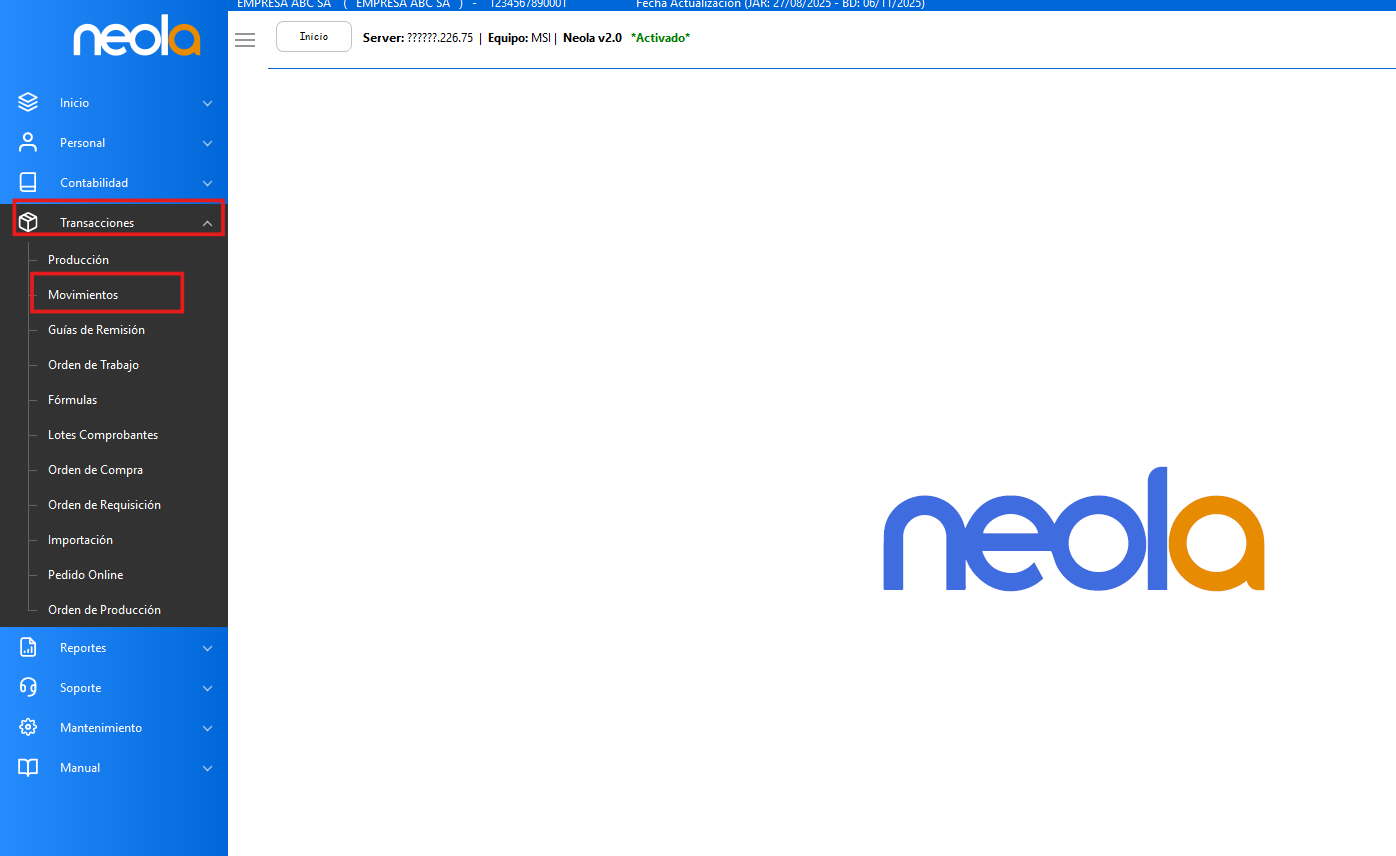Collapse the Transacciones section chevron
The height and width of the screenshot is (856, 1396).
click(207, 223)
